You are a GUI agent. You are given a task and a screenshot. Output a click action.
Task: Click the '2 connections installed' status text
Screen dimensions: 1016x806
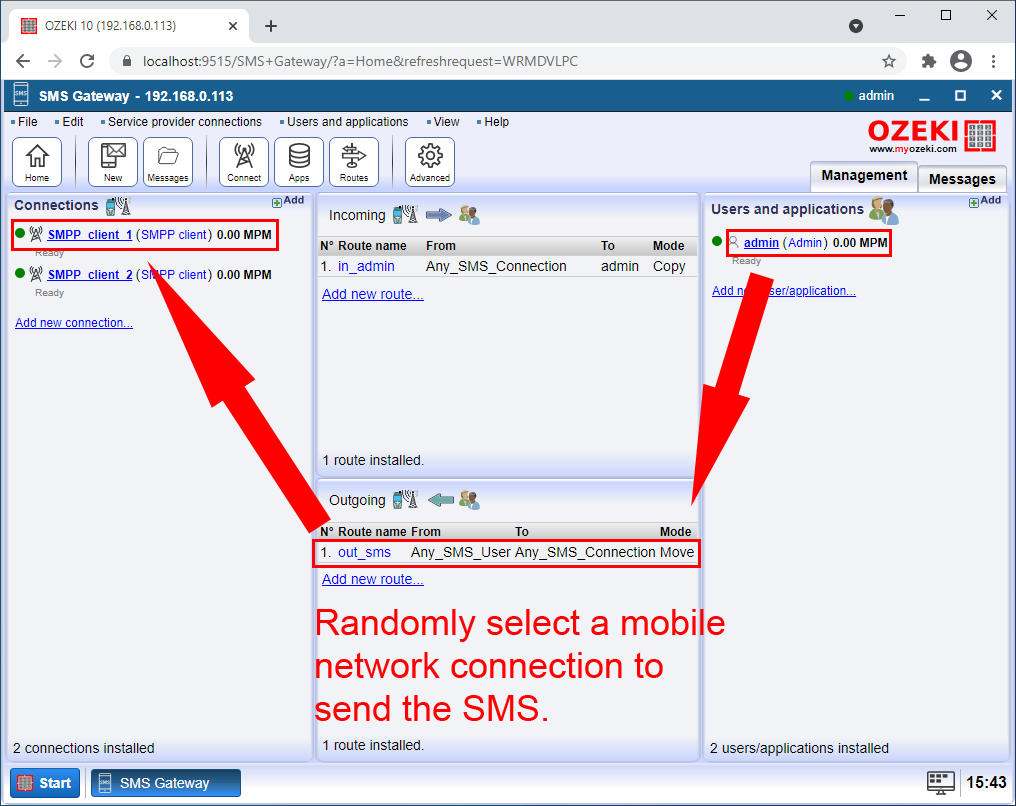[x=84, y=748]
